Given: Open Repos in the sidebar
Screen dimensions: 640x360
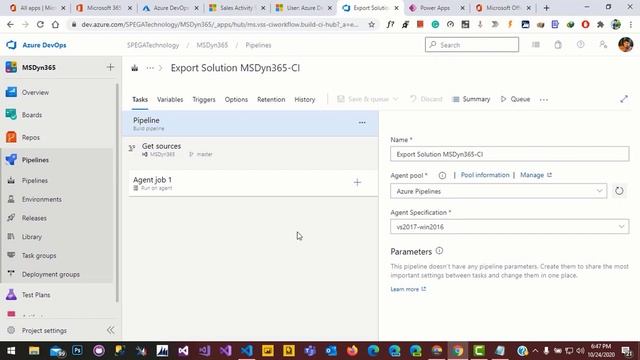Looking at the screenshot, I should click(x=31, y=138).
